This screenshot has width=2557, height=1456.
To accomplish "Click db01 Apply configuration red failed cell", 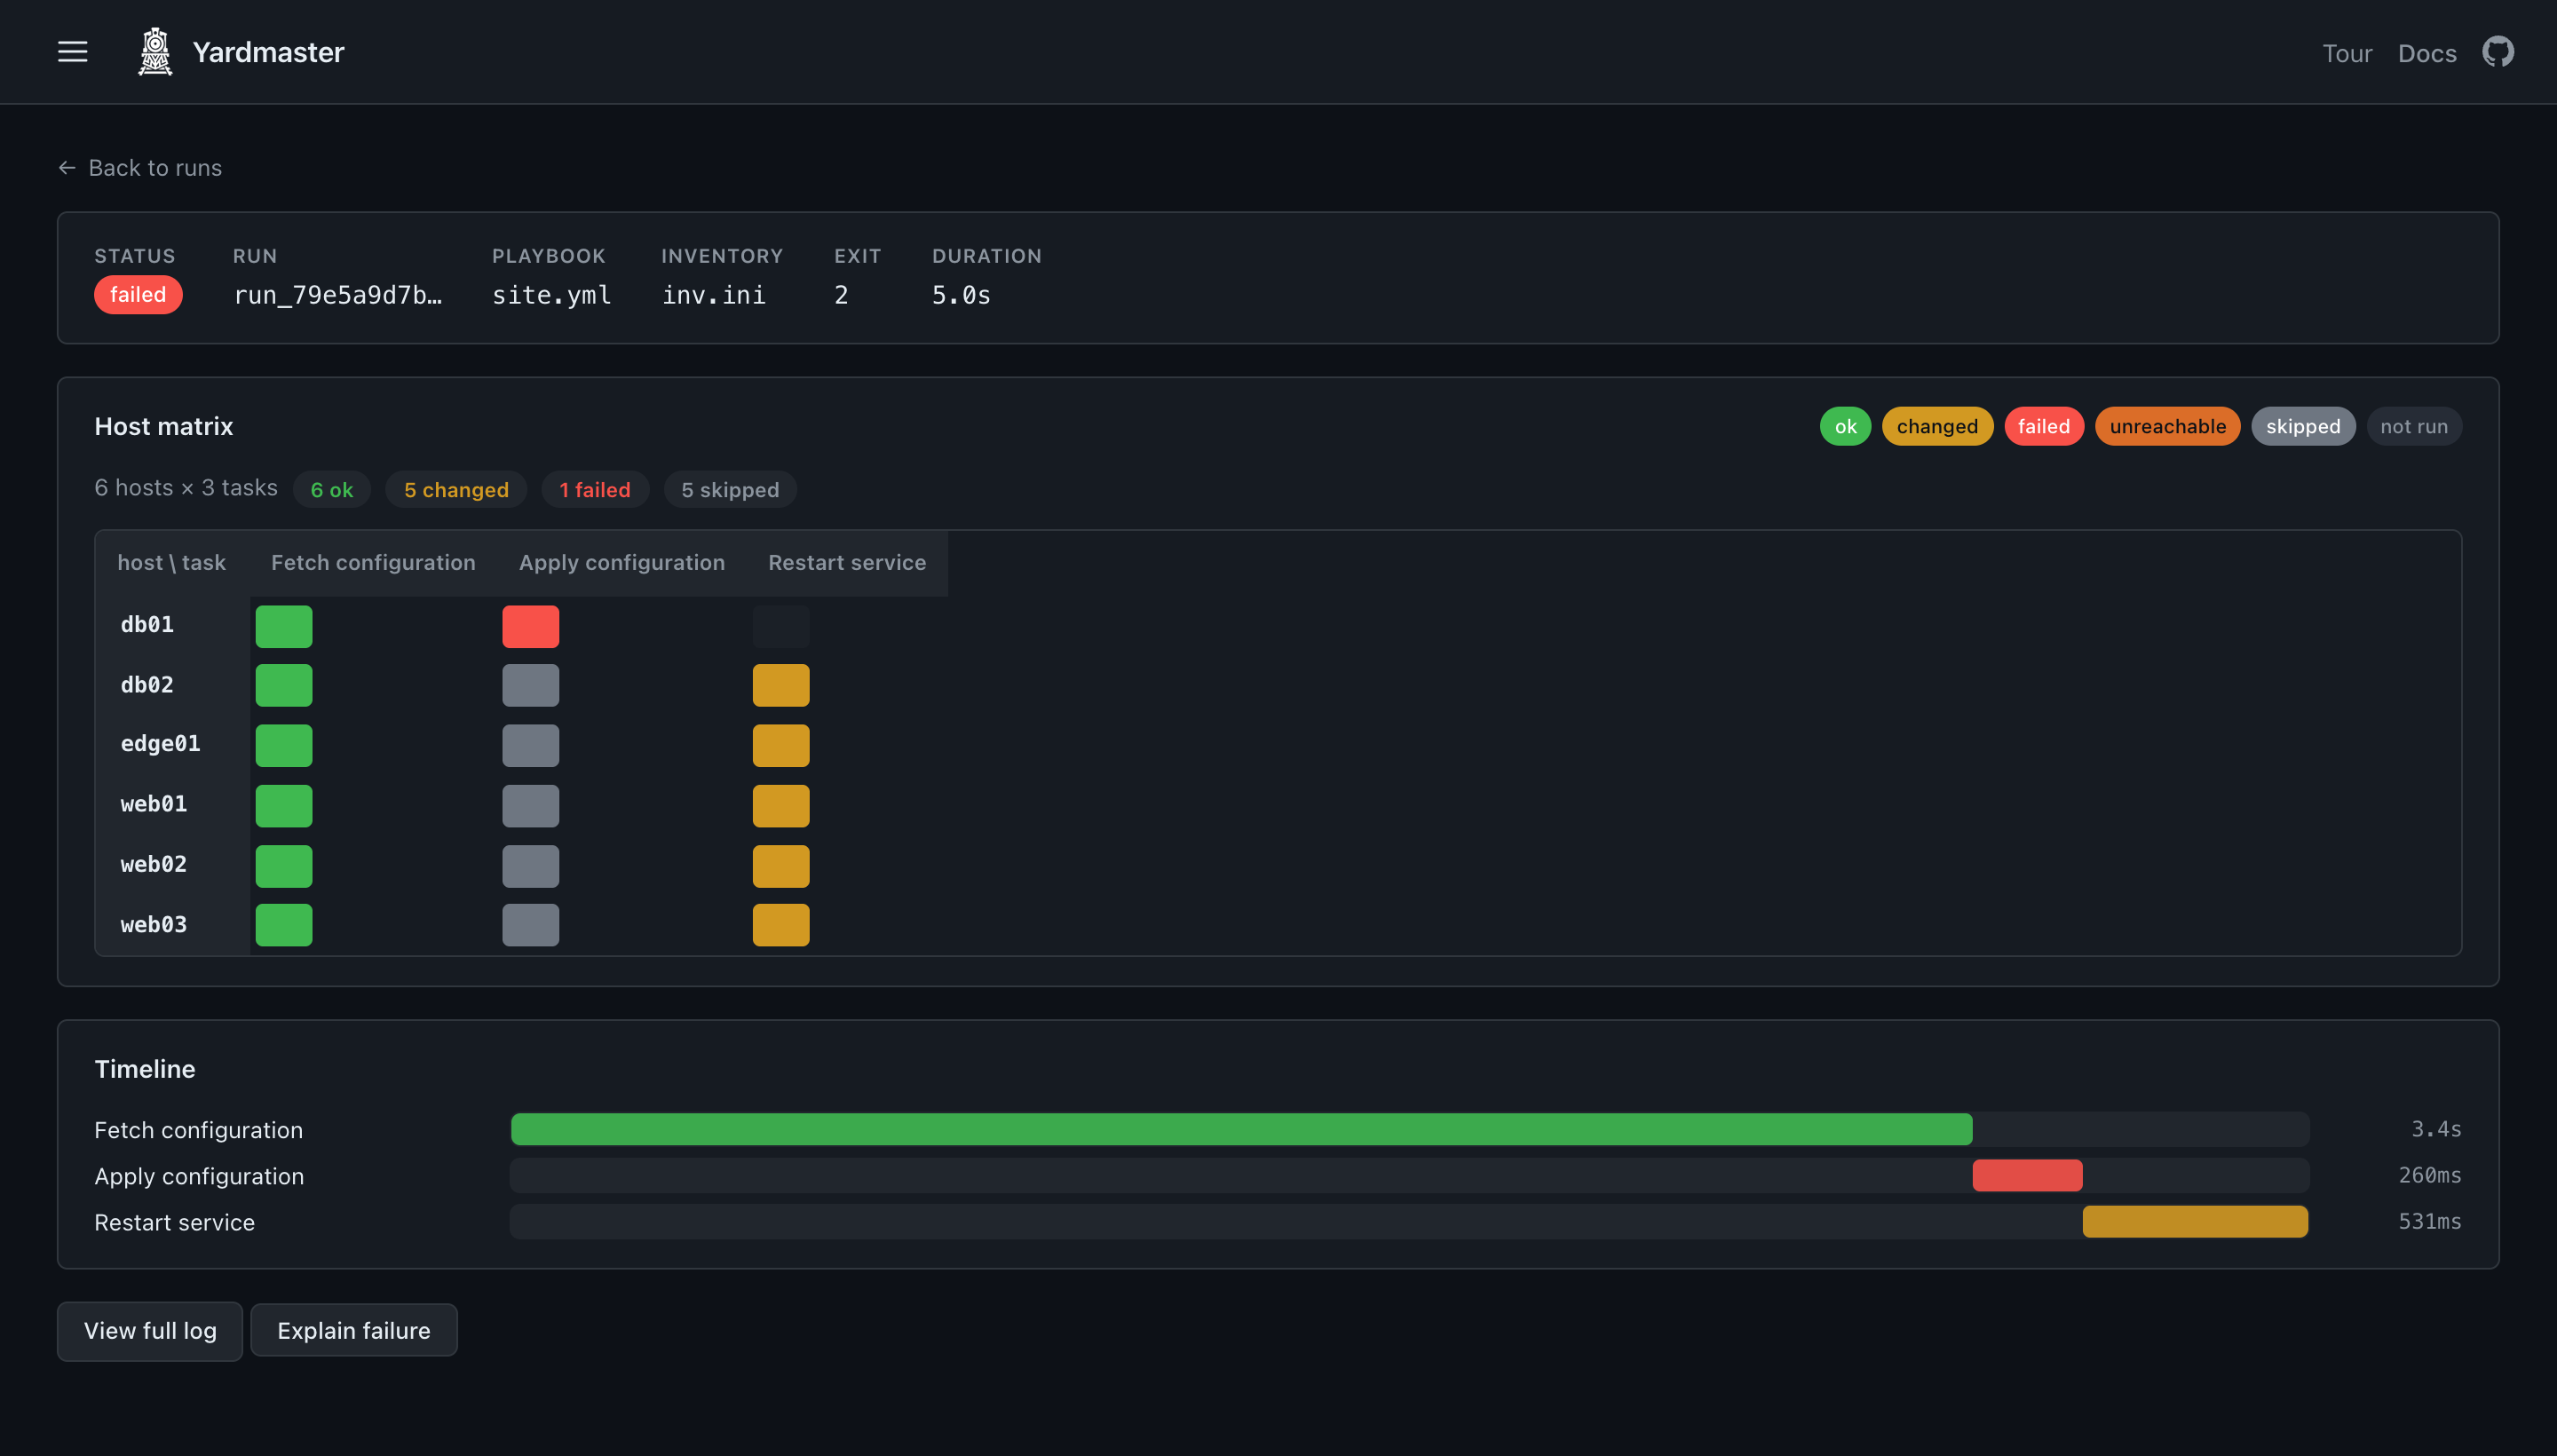I will 530,626.
